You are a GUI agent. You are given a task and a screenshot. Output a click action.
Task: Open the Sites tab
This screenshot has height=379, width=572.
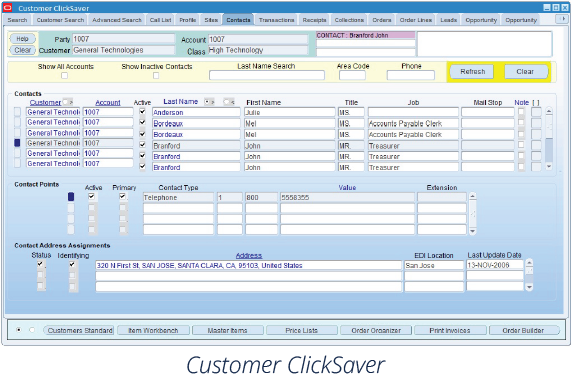pos(211,20)
